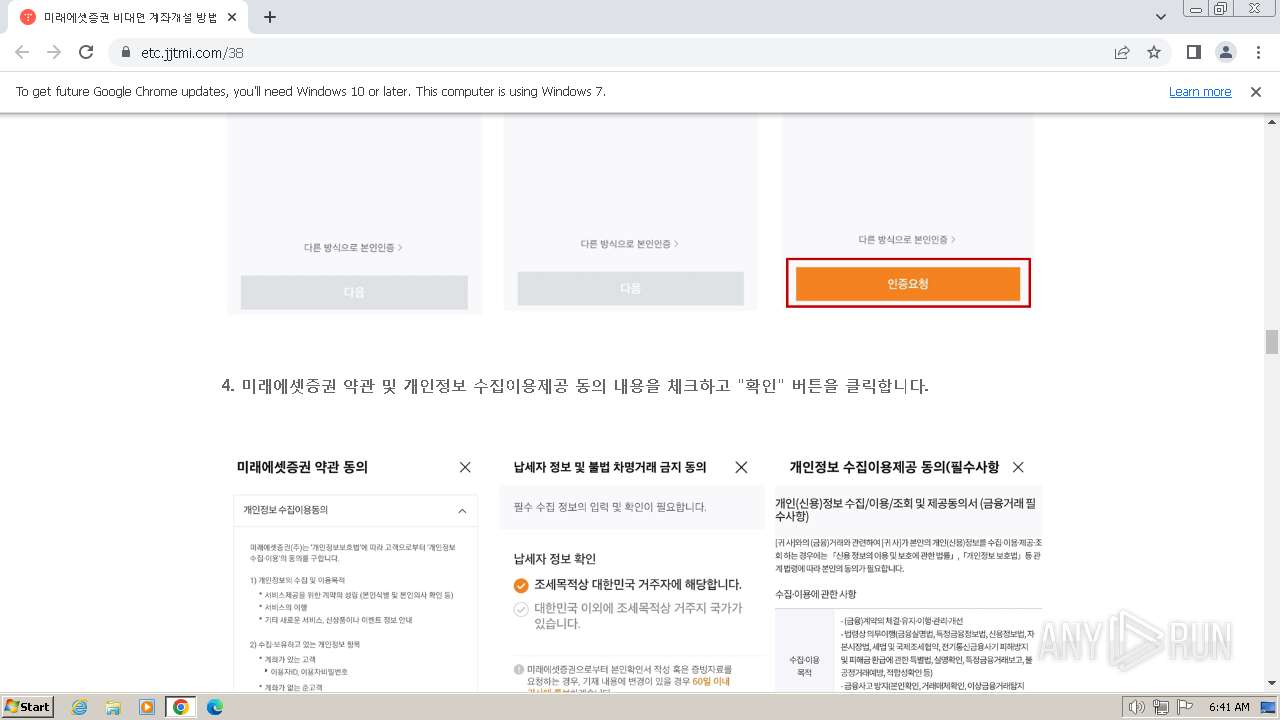This screenshot has height=720, width=1280.
Task: Open the network tray icon
Action: [1161, 707]
